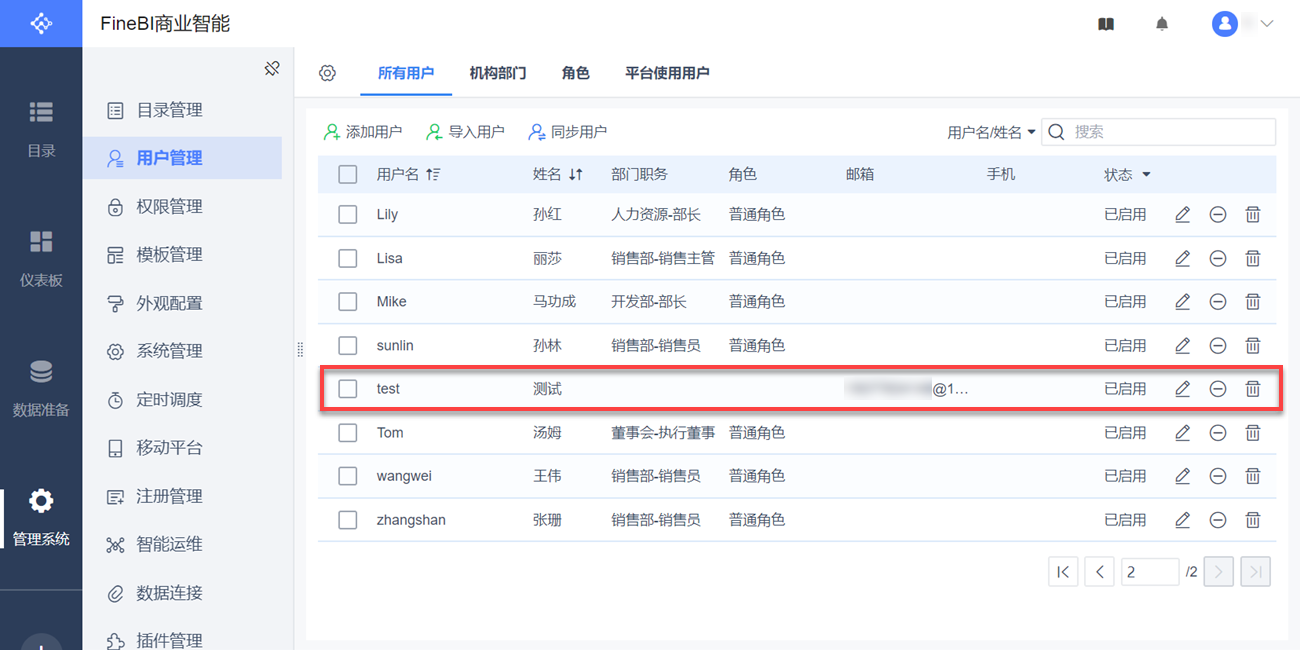Click the disable icon for user Tom
Screen dimensions: 1300x650
(x=1217, y=433)
